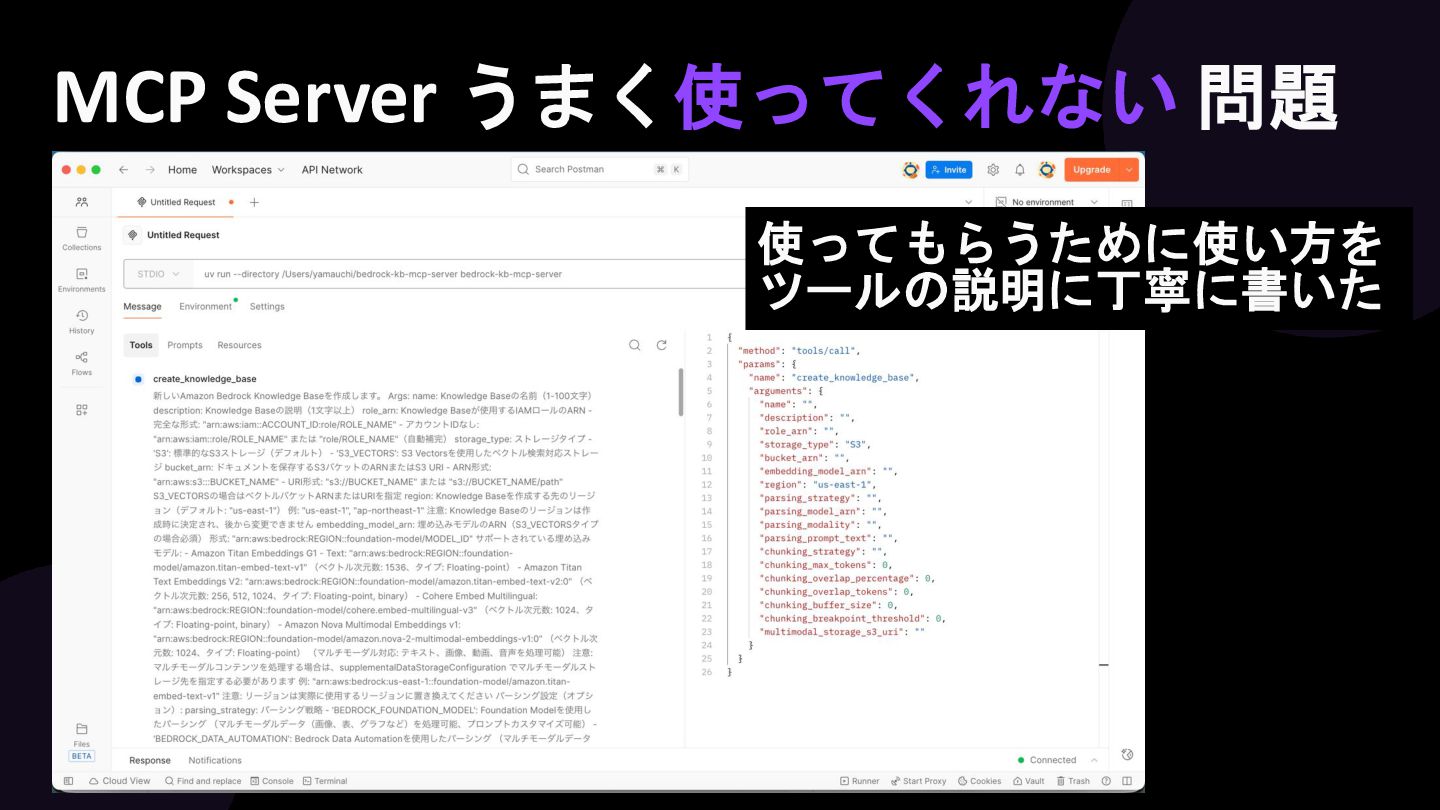The height and width of the screenshot is (810, 1440).
Task: Open Runner in status bar
Action: tap(860, 781)
